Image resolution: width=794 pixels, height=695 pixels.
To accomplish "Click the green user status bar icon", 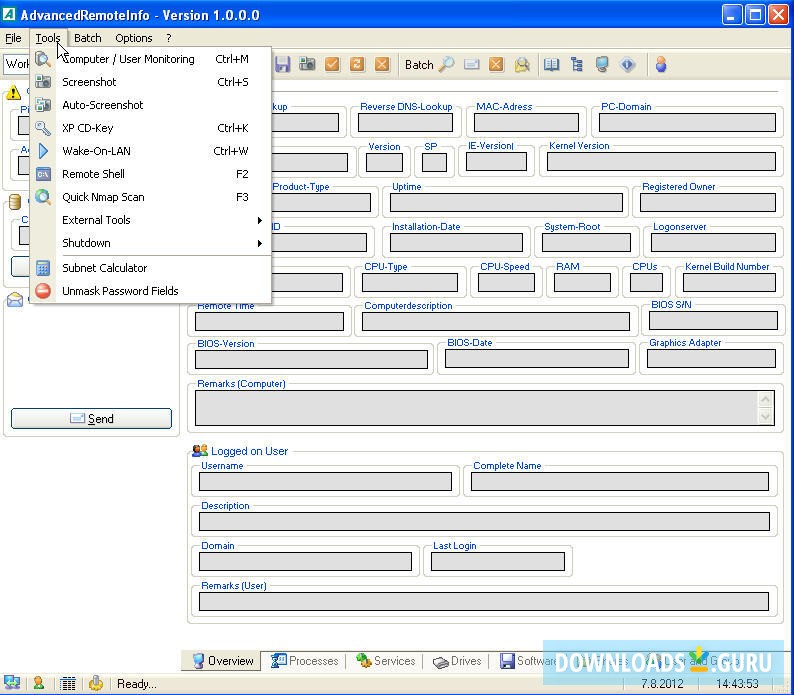I will (x=38, y=682).
